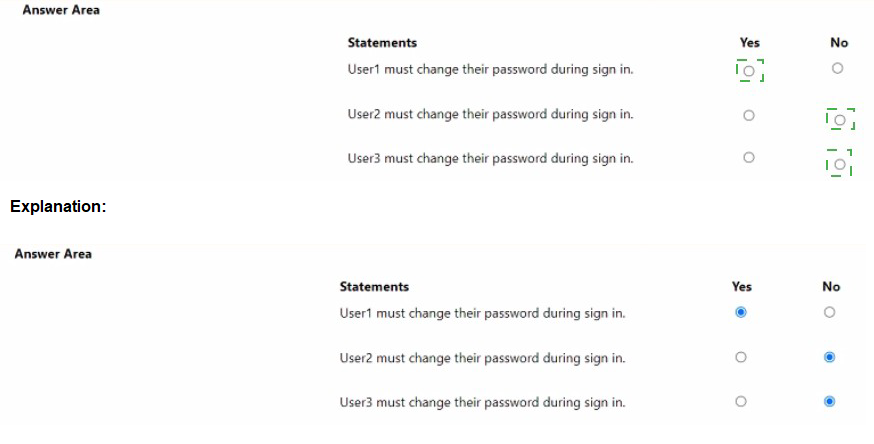Click the Answer Area title above Explanation

pos(61,10)
